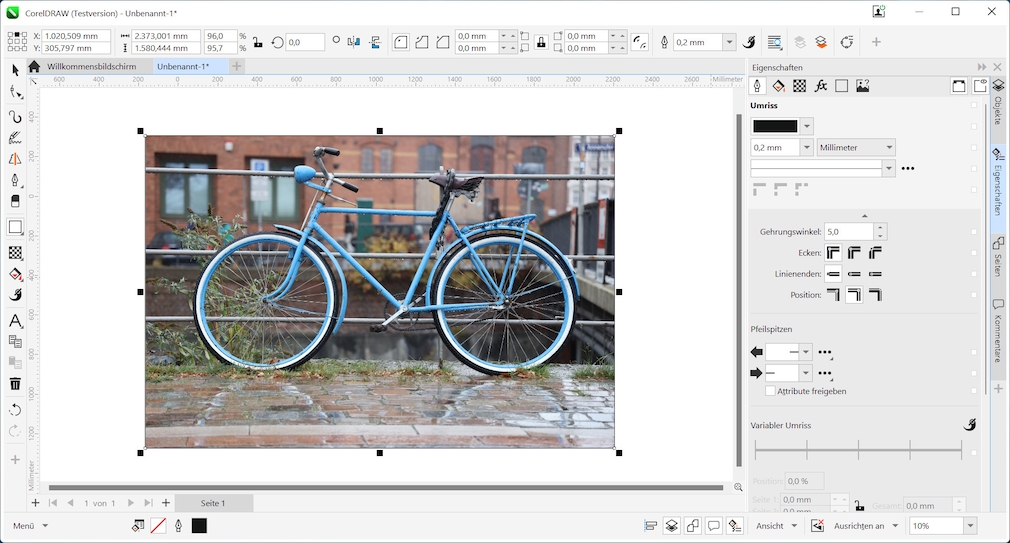Open line style dropdown in Umriss
Screen dimensions: 1010x543
tap(889, 168)
